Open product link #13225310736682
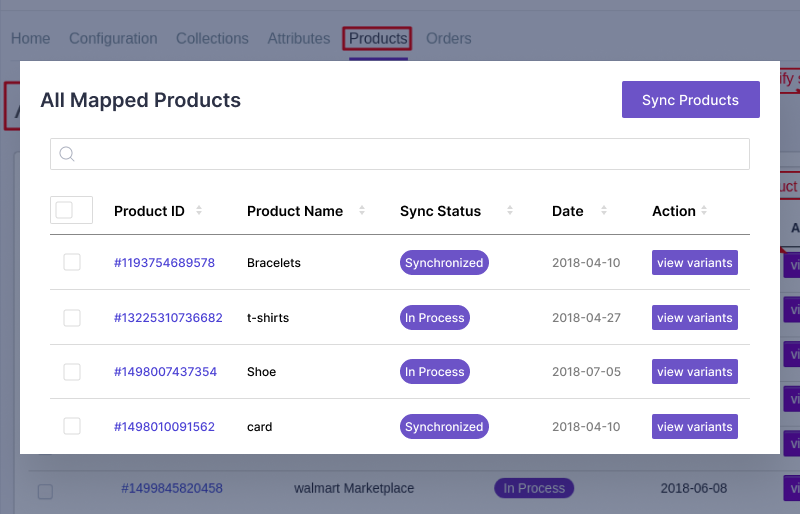Viewport: 800px width, 514px height. pos(168,318)
